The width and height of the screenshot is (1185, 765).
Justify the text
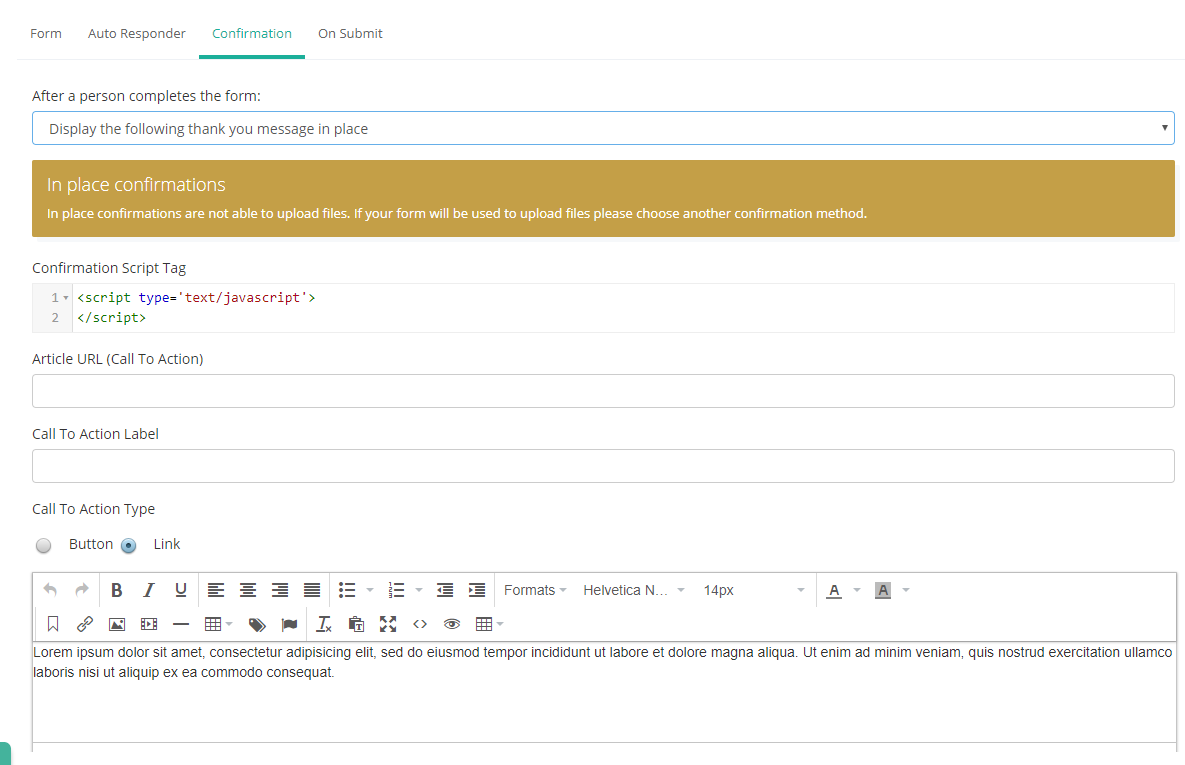coord(311,590)
